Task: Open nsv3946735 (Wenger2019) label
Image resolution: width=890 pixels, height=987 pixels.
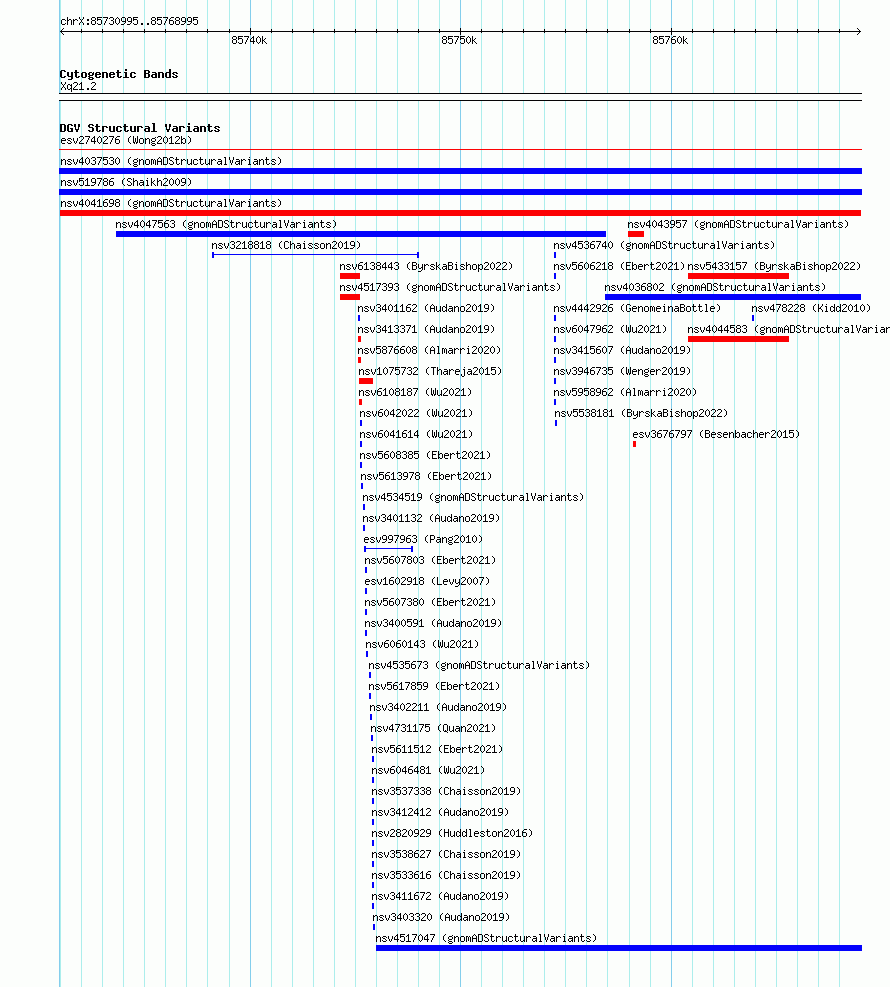Action: (622, 371)
